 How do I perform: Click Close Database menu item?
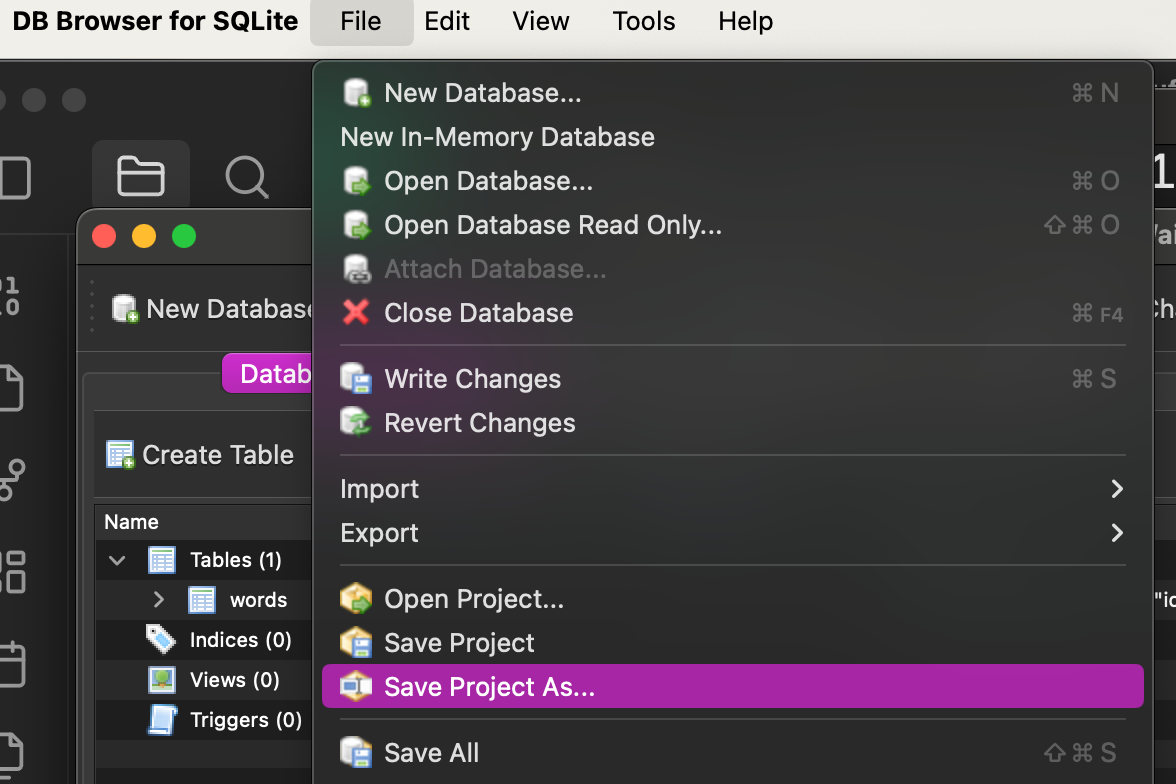point(733,313)
